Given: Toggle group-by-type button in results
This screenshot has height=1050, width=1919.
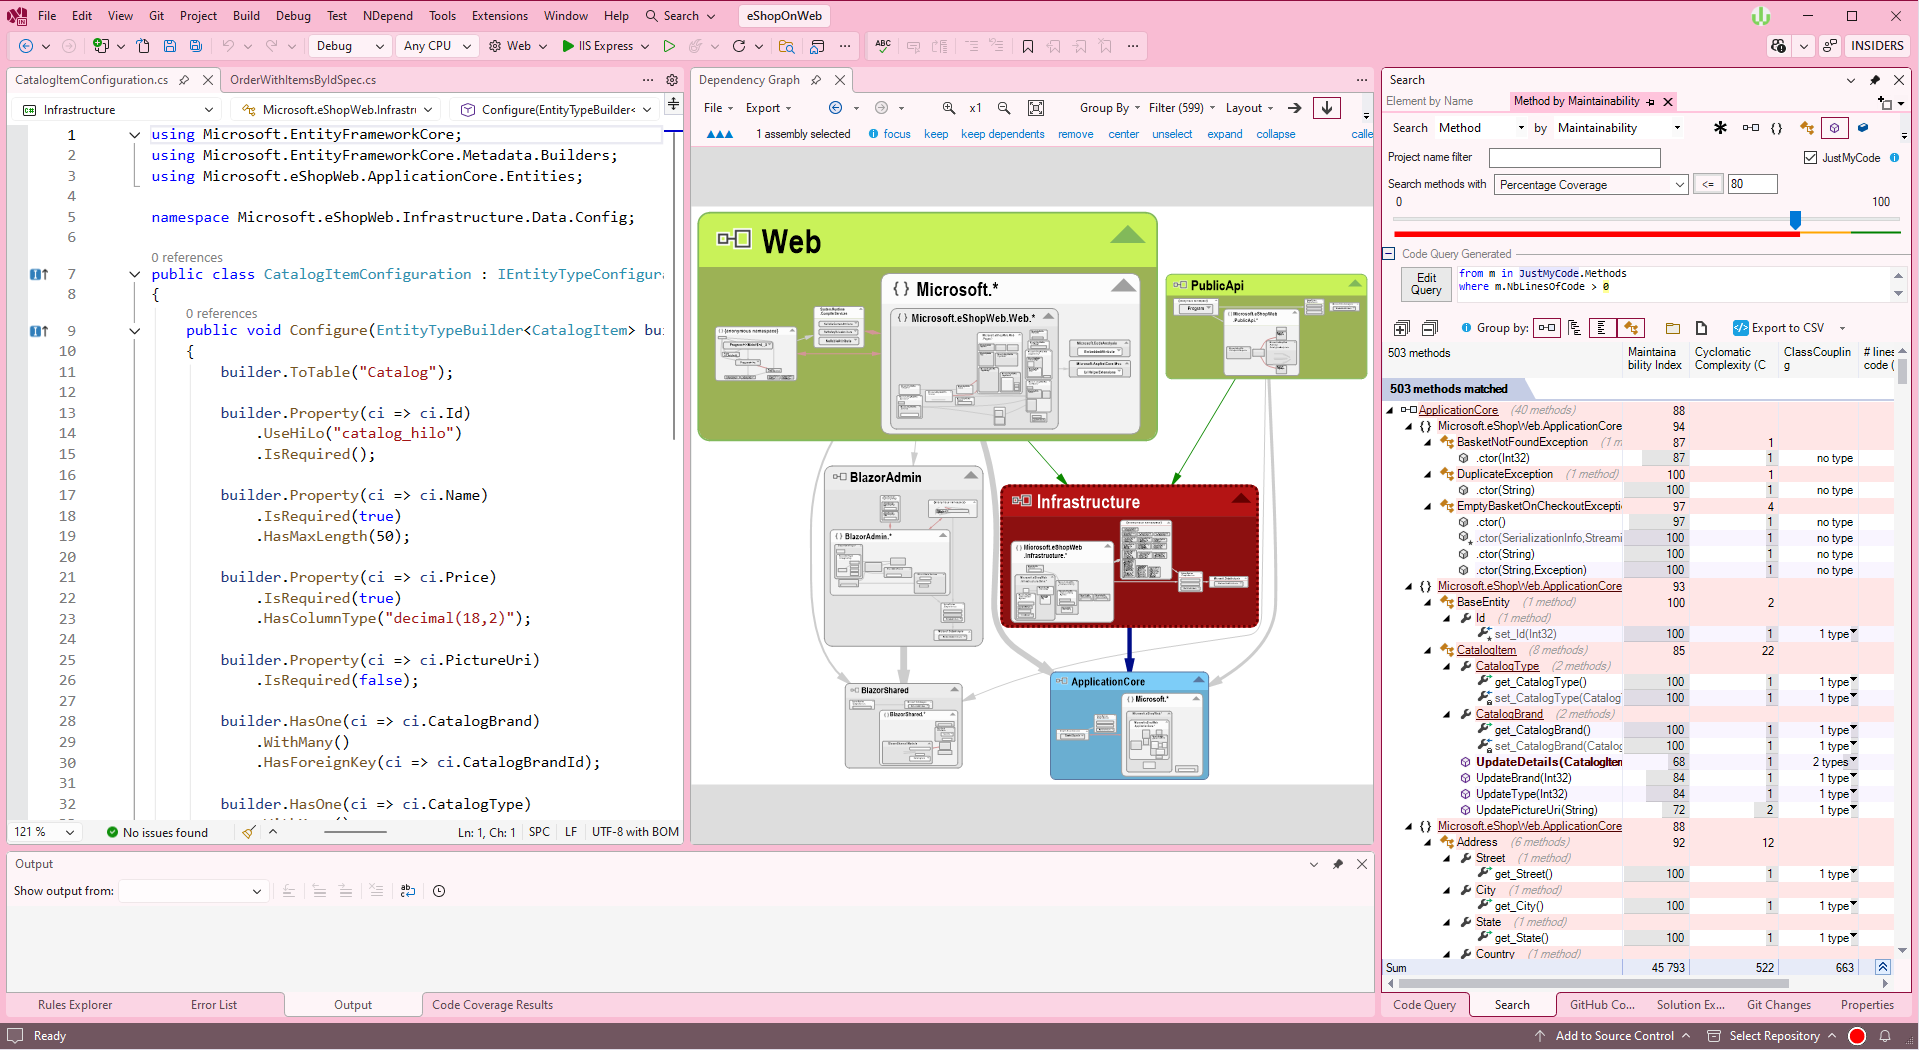Looking at the screenshot, I should pos(1631,328).
